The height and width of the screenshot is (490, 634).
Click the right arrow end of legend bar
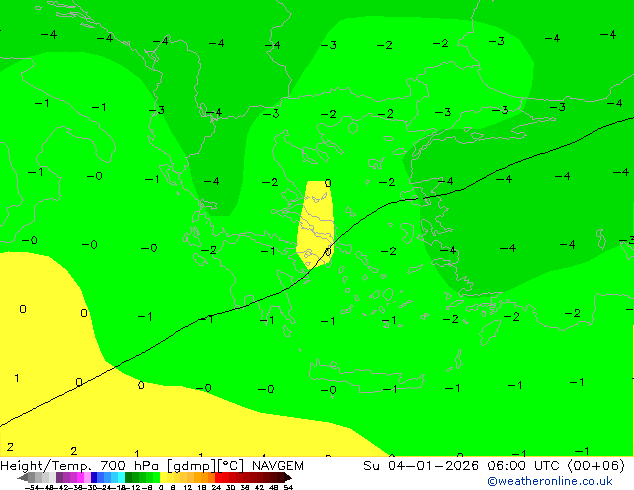coord(288,477)
